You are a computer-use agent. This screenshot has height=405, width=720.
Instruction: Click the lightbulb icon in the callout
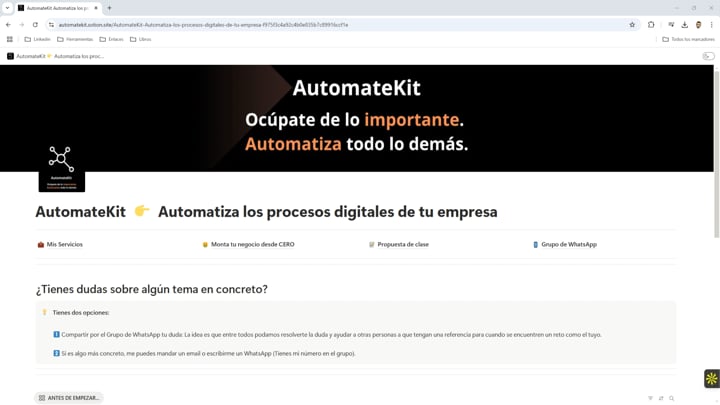(x=45, y=312)
